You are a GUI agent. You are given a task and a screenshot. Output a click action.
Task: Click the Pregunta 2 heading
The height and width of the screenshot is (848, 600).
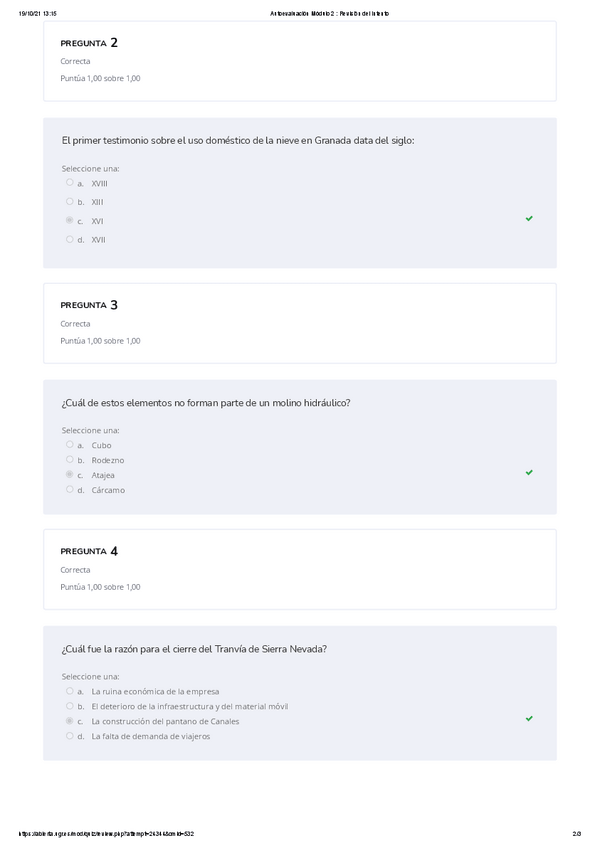(x=89, y=43)
